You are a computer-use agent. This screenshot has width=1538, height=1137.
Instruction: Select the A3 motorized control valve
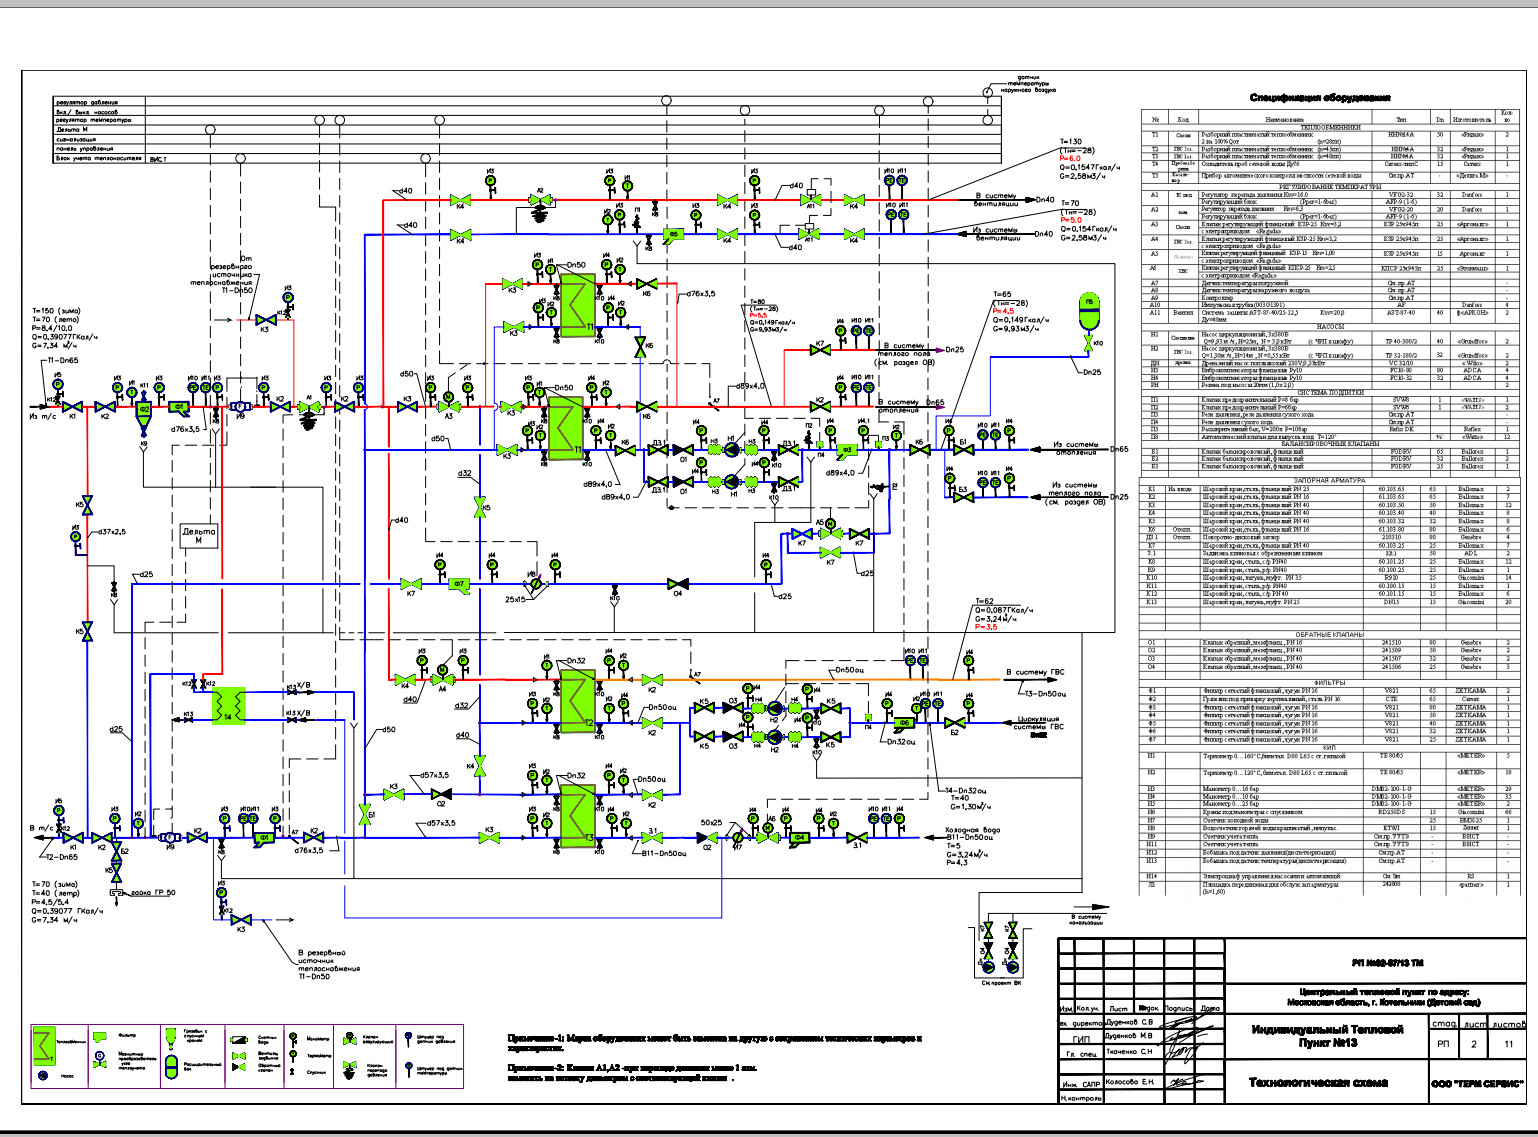451,407
